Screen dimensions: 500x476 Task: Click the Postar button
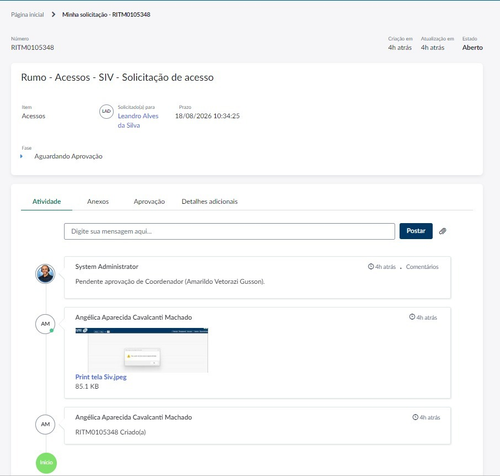(416, 231)
